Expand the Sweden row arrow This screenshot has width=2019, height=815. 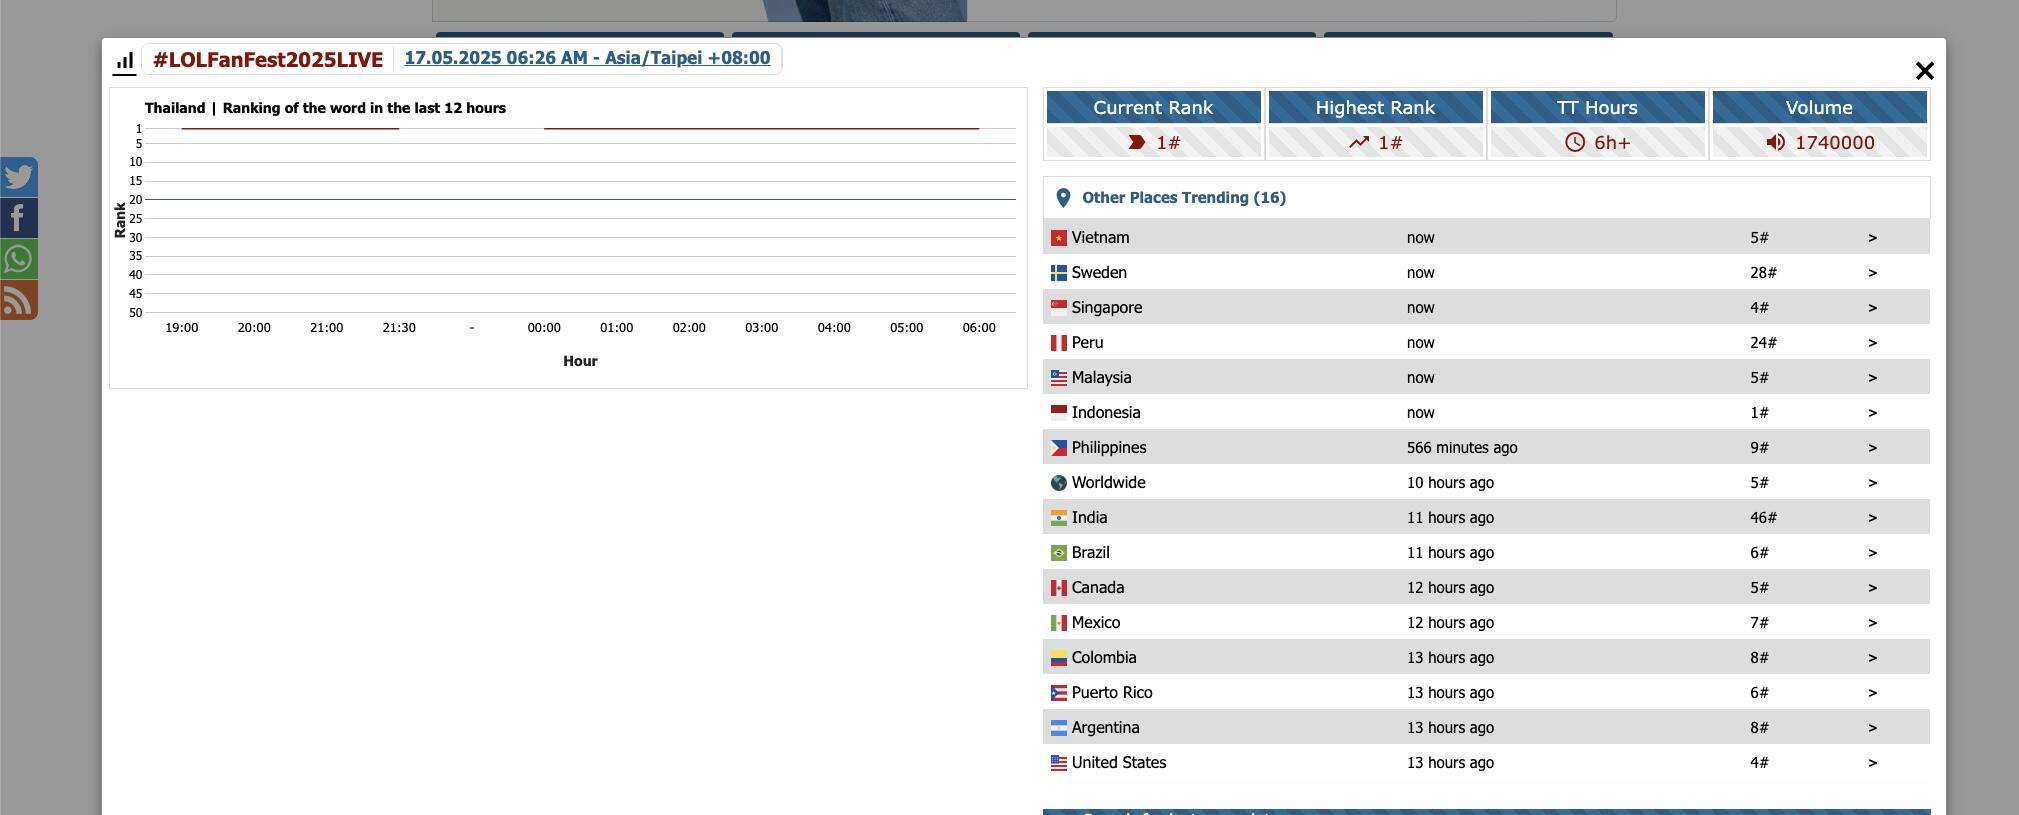[1872, 273]
